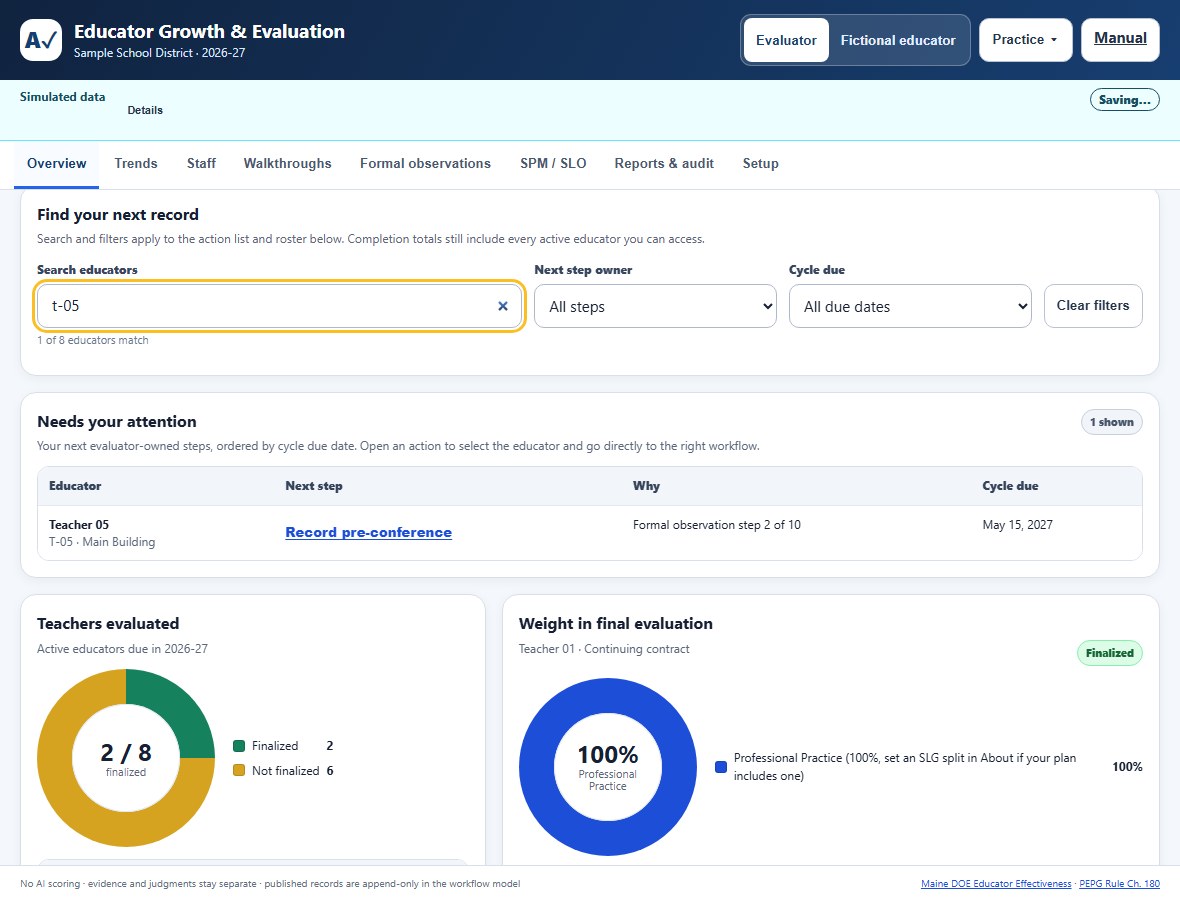Click the May 15, 2027 due date cell

[1017, 524]
